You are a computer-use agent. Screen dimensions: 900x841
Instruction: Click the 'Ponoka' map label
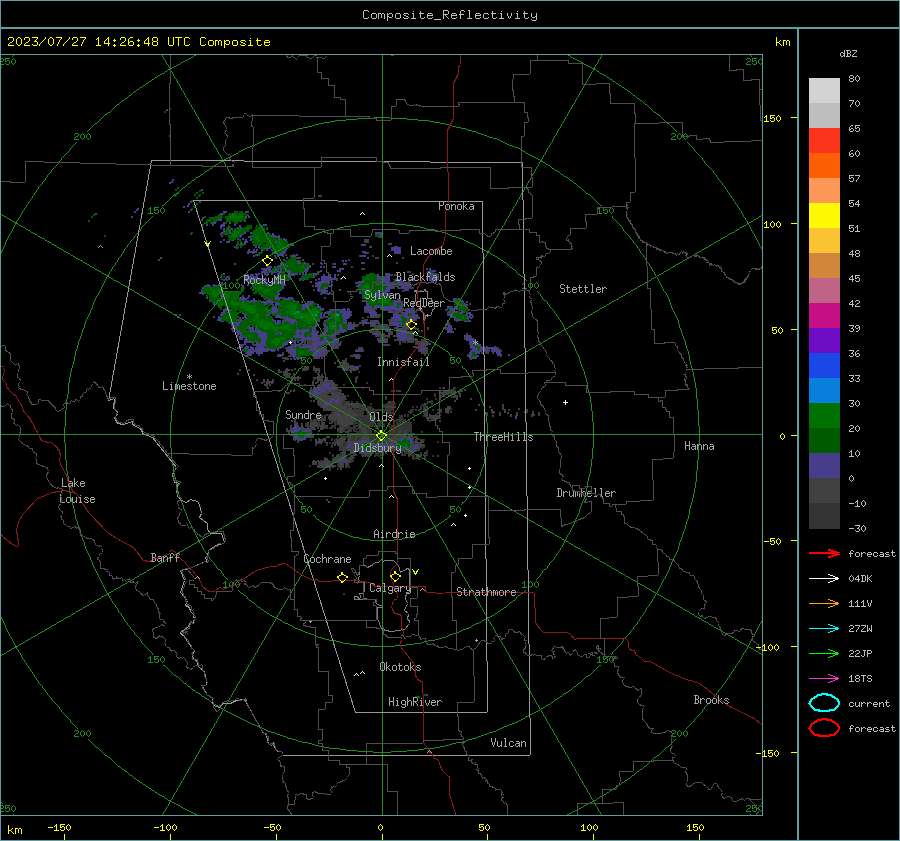click(x=456, y=206)
